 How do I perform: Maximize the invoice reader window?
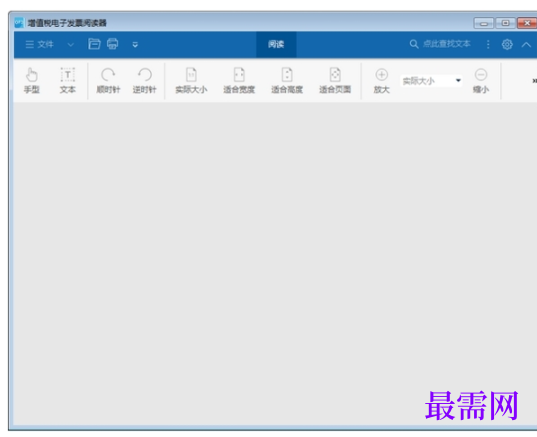click(x=505, y=23)
